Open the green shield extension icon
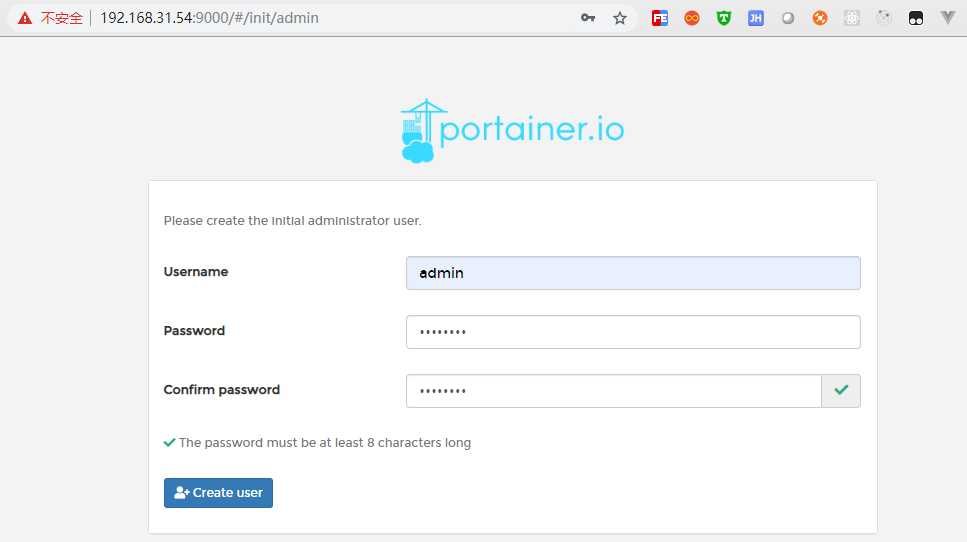Viewport: 967px width, 542px height. [724, 18]
